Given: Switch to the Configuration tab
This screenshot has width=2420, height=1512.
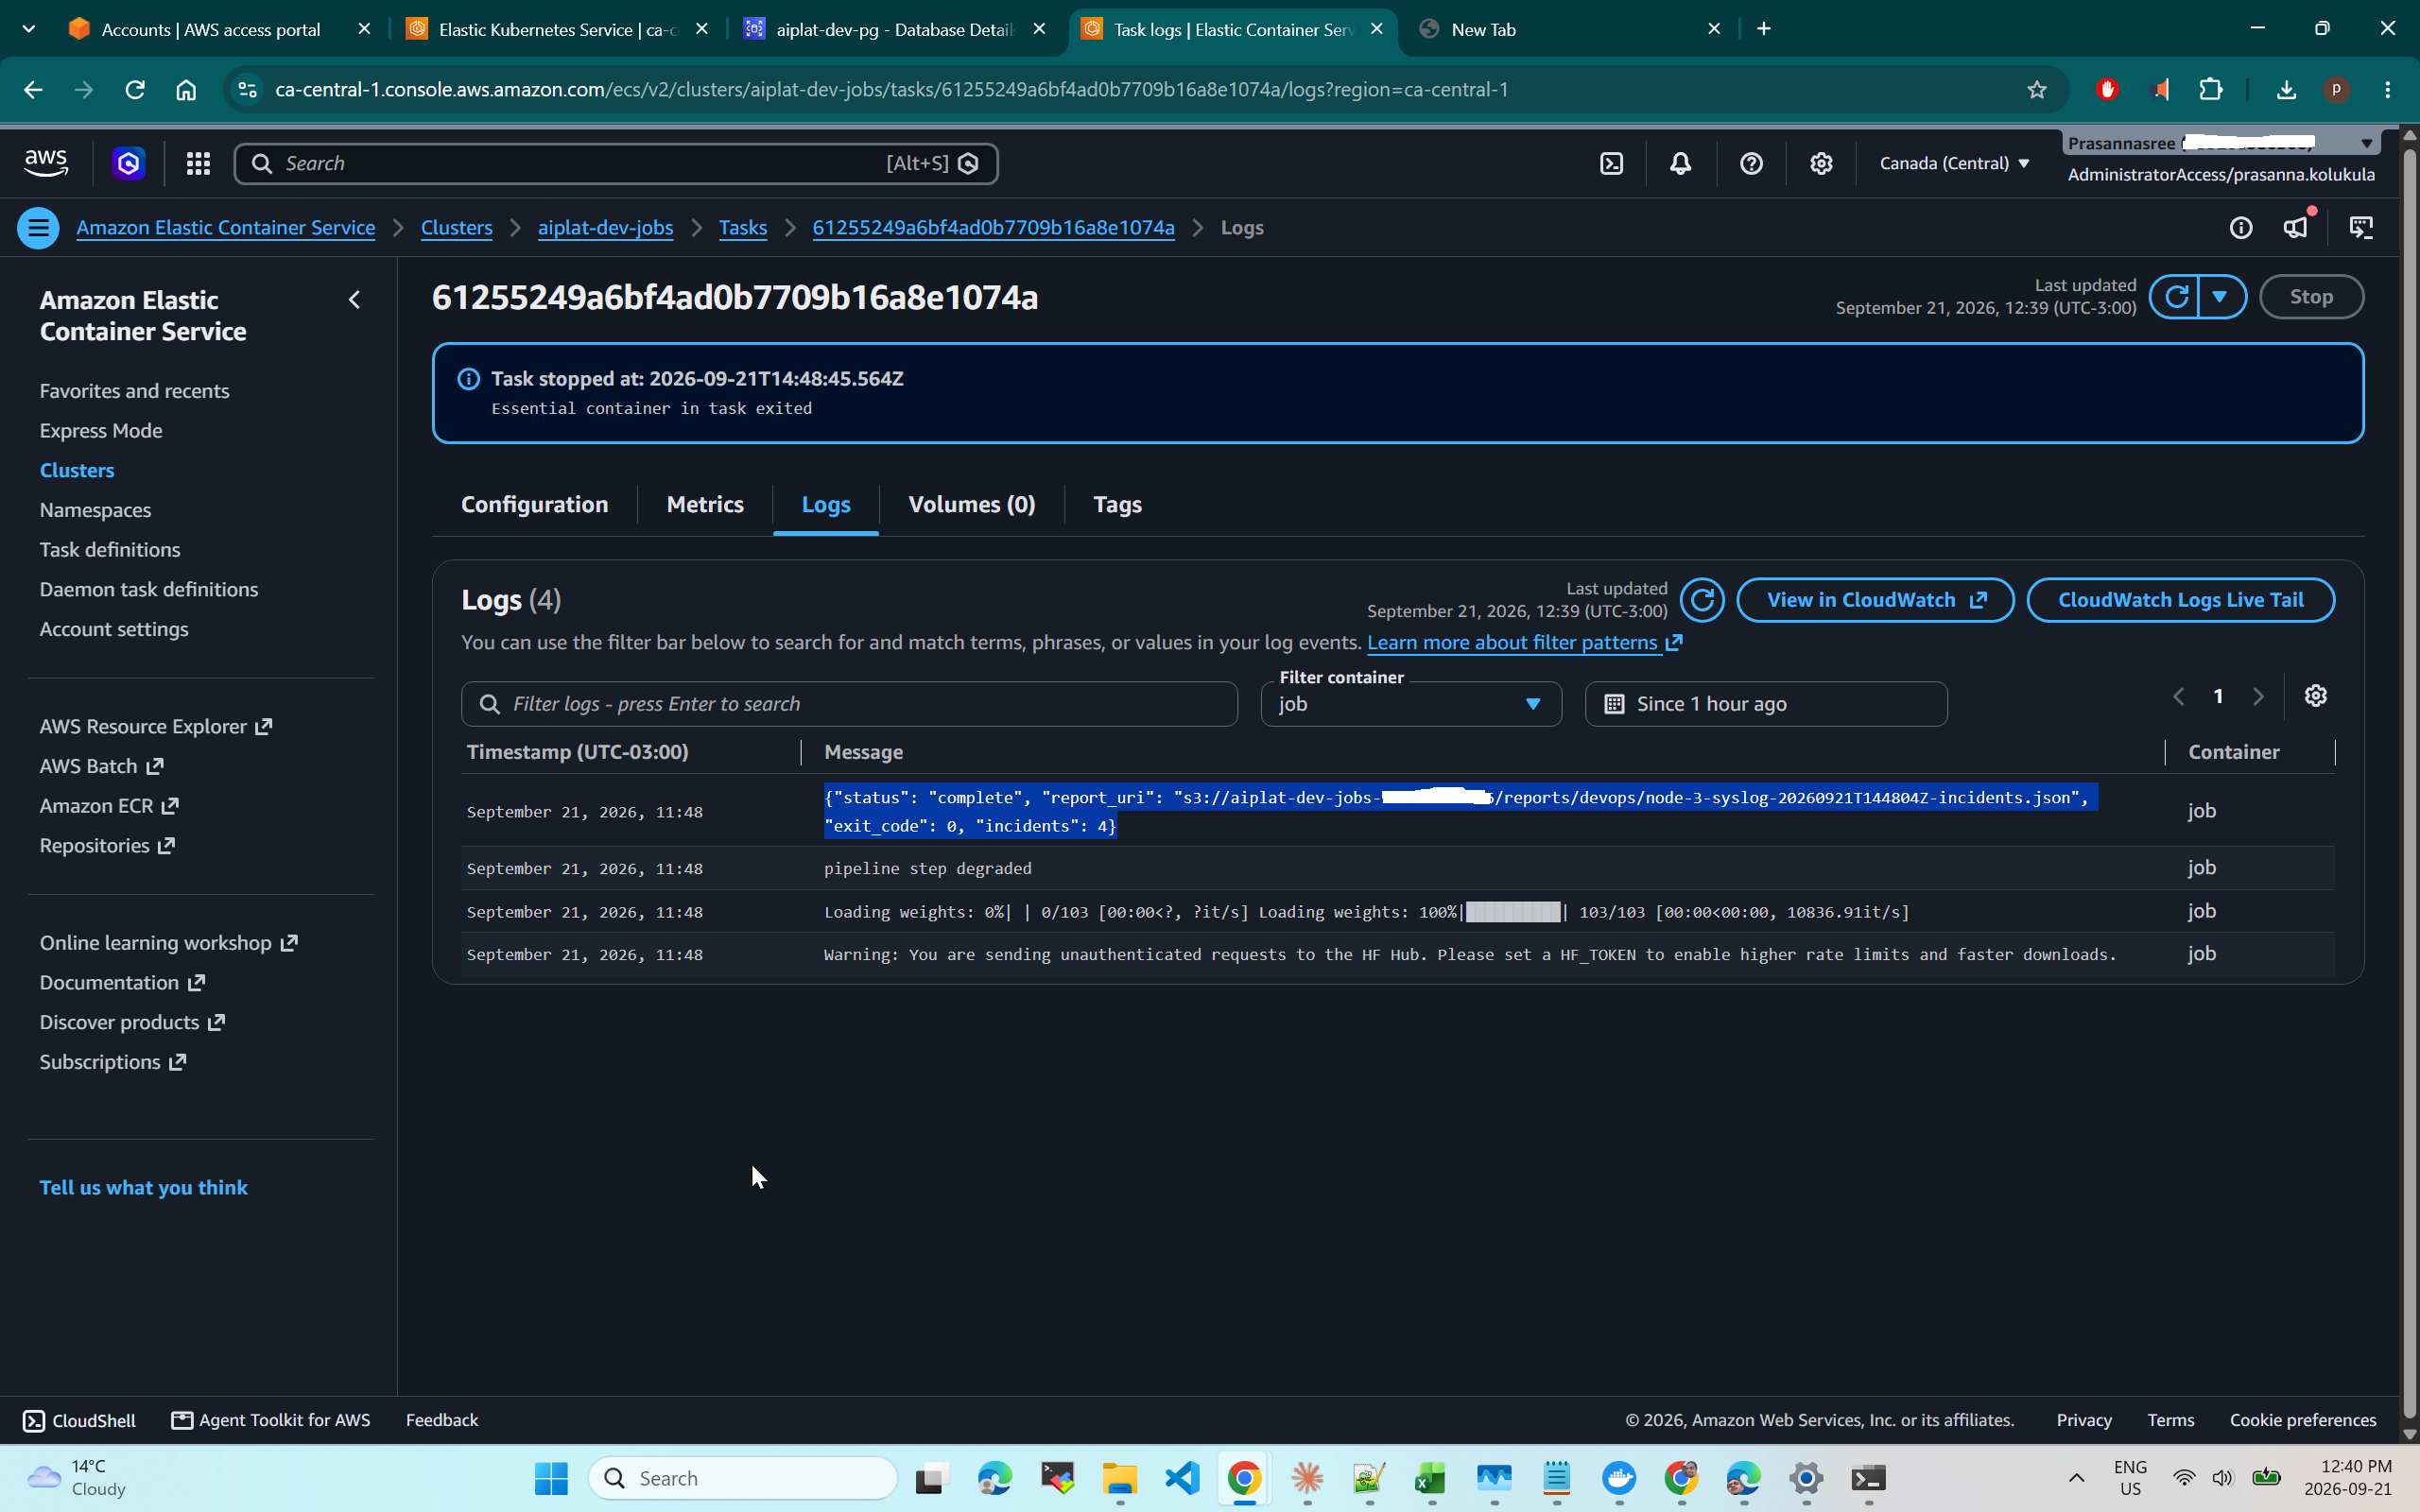Looking at the screenshot, I should coord(534,505).
